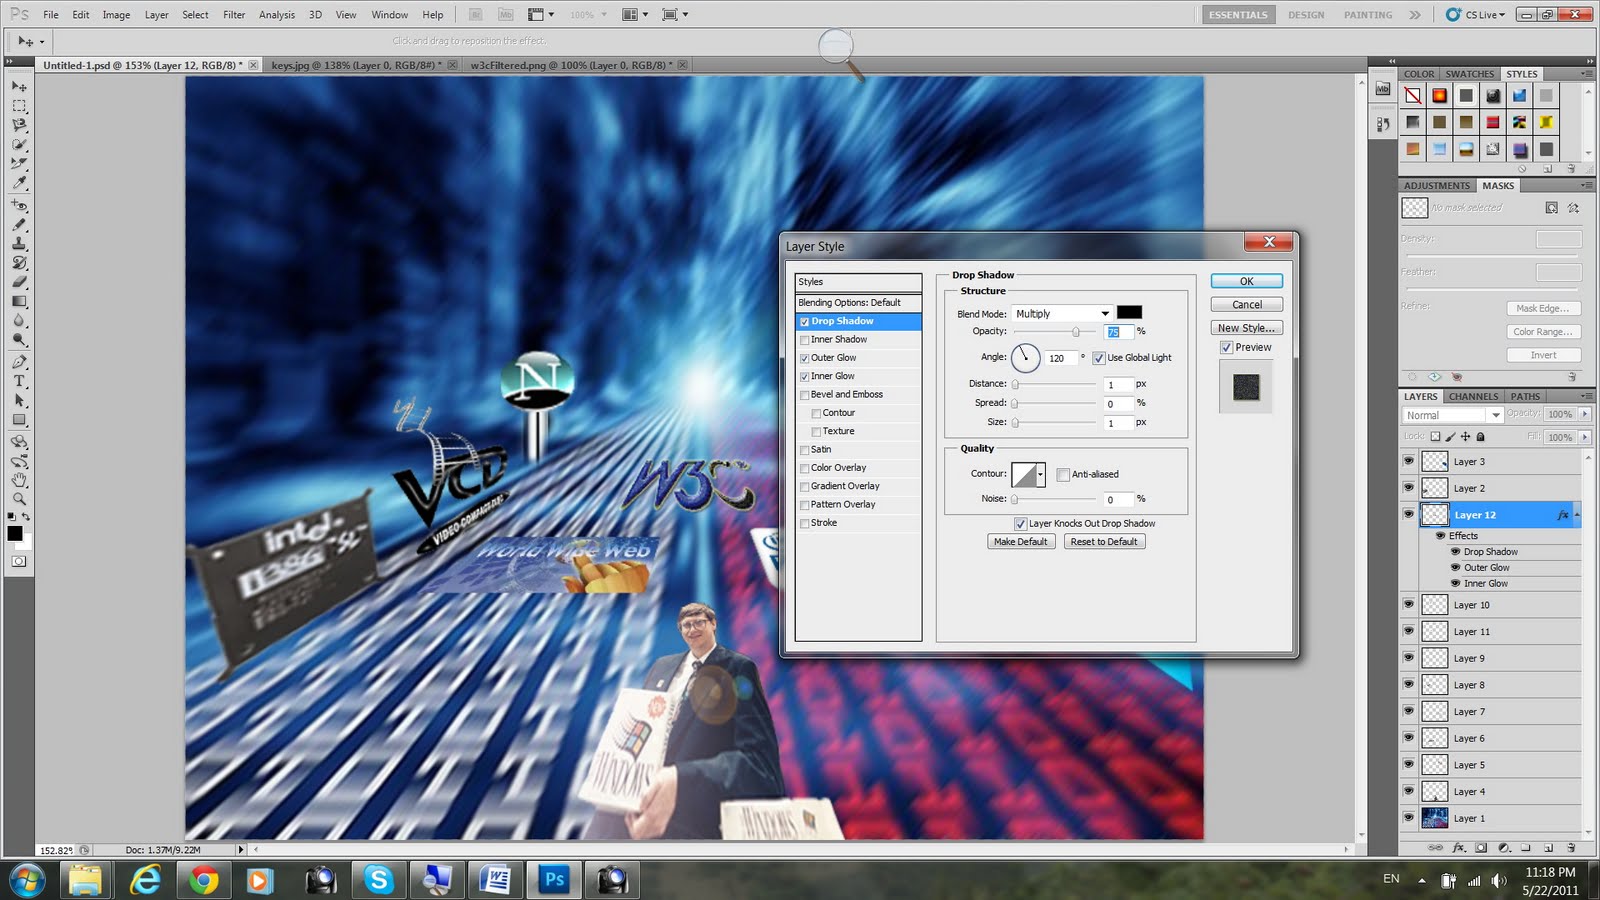Image resolution: width=1600 pixels, height=900 pixels.
Task: Open the Layers panel Opacity arrow
Action: point(1585,414)
